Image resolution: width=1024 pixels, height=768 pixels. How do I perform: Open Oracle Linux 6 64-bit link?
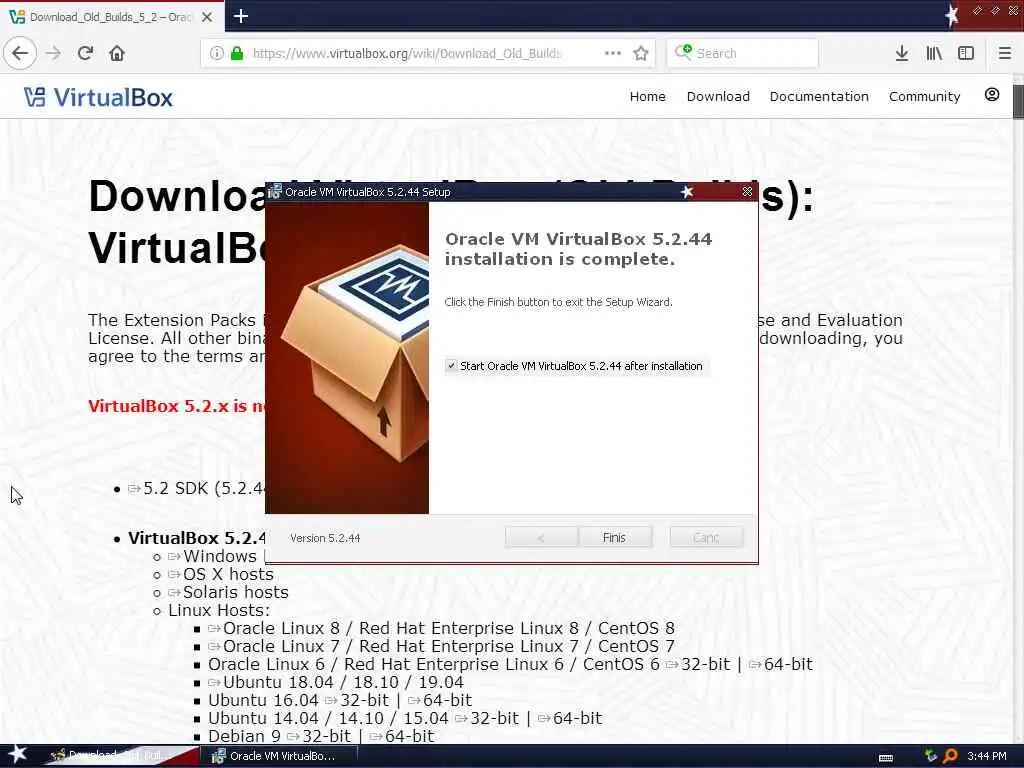781,664
